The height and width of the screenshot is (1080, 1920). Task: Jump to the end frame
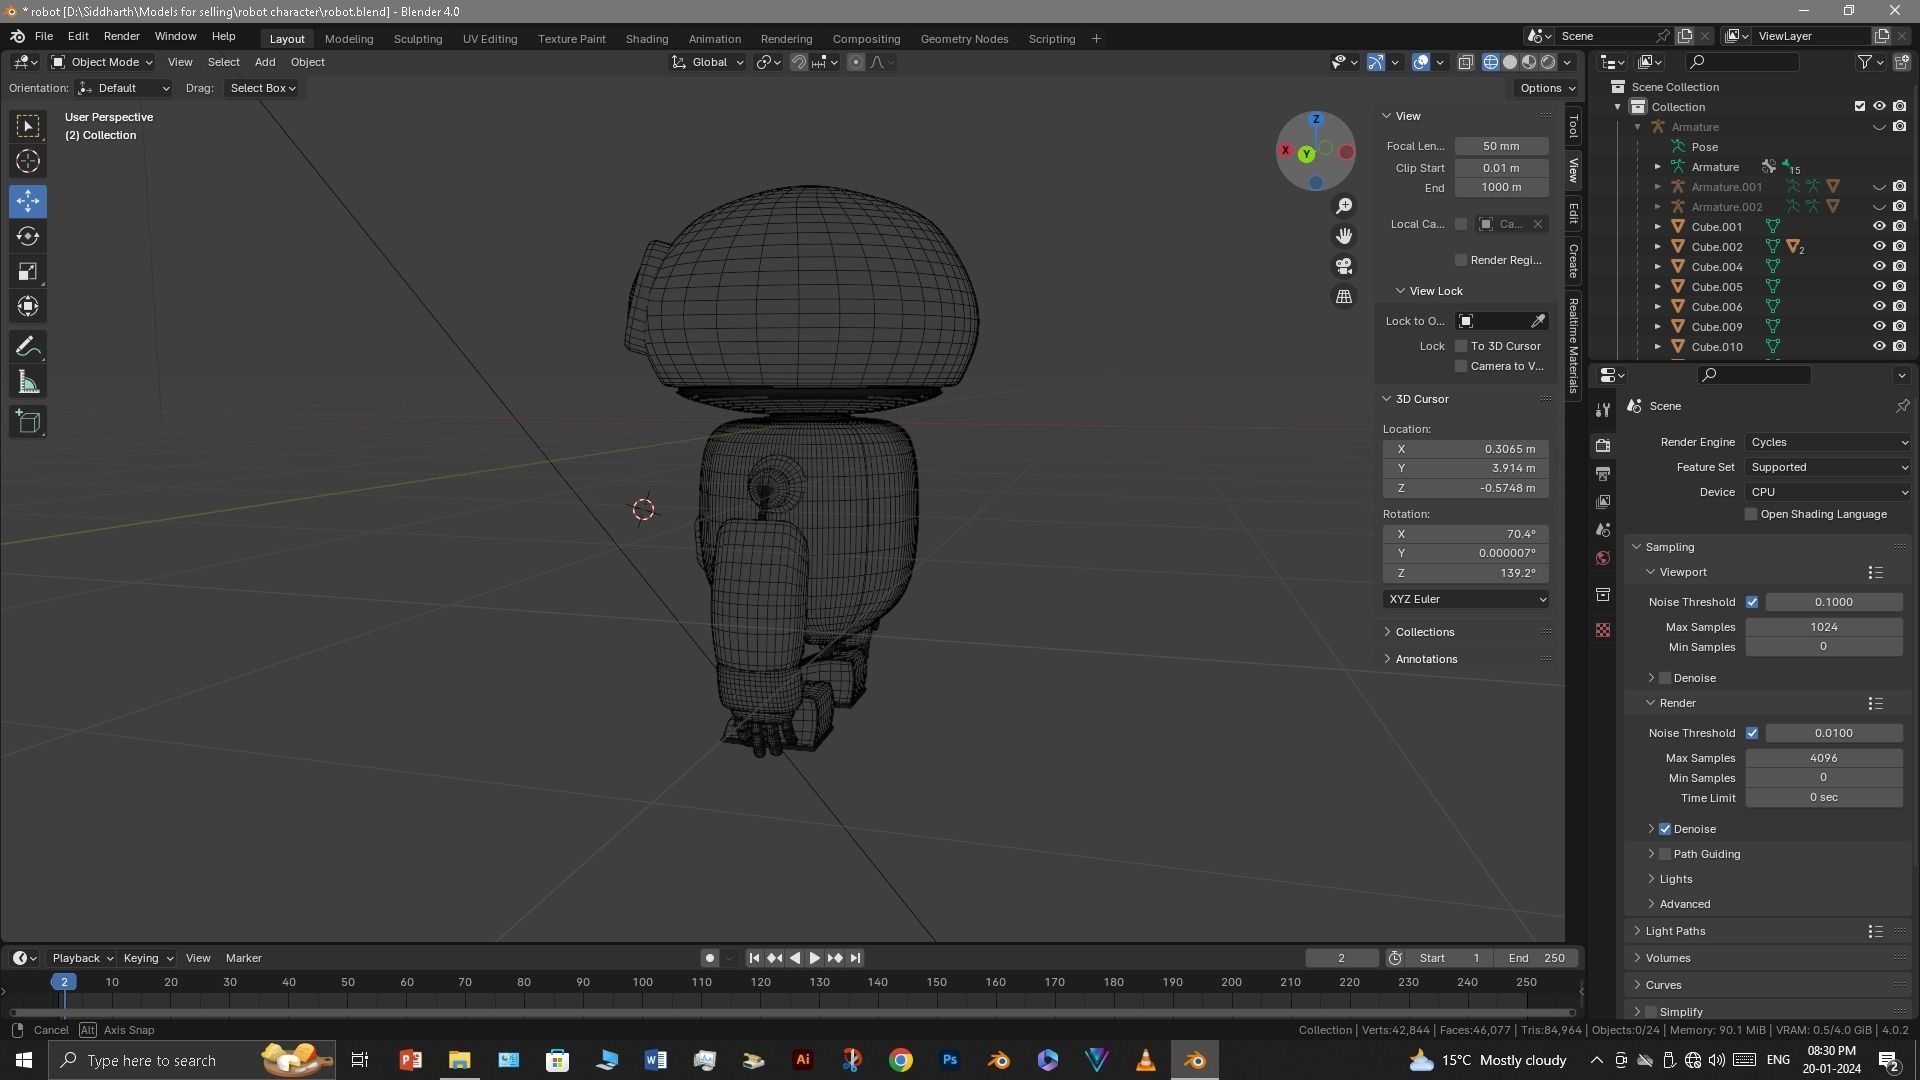(x=855, y=958)
